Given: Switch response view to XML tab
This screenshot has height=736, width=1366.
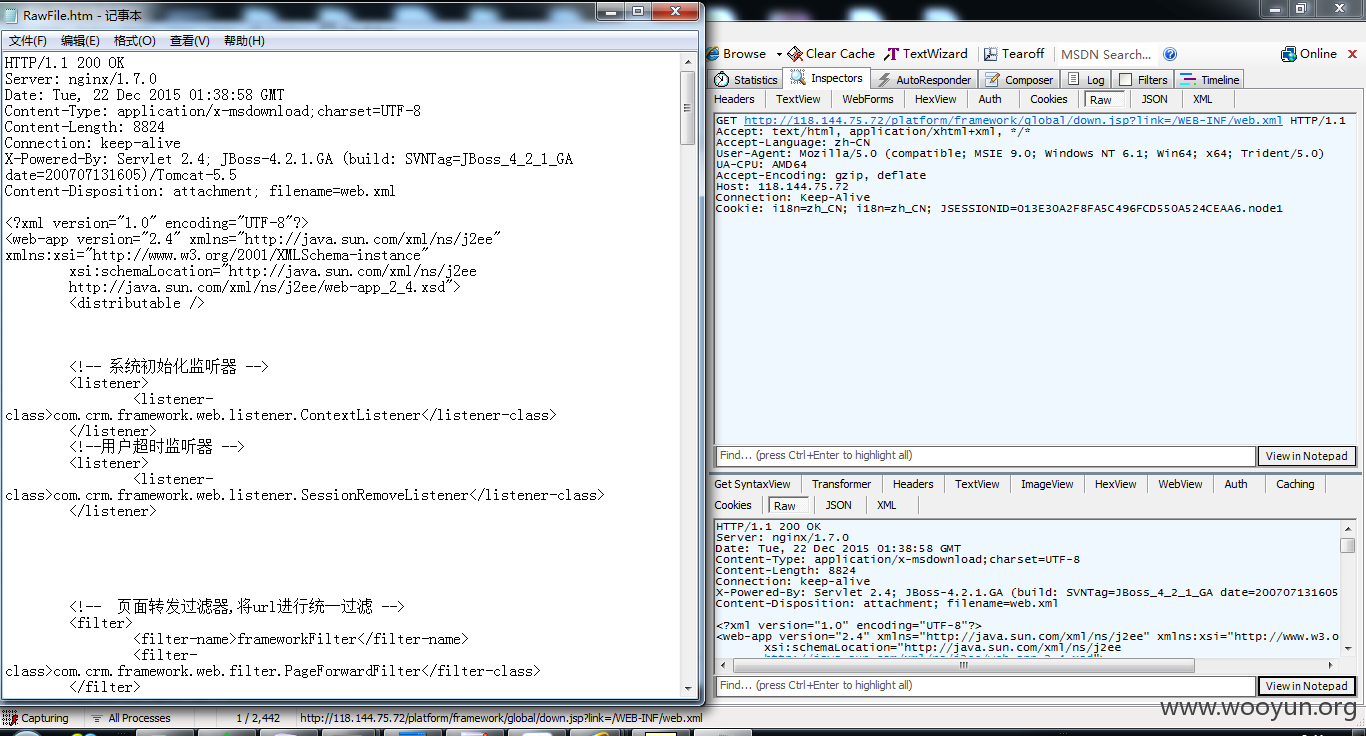Looking at the screenshot, I should click(887, 505).
